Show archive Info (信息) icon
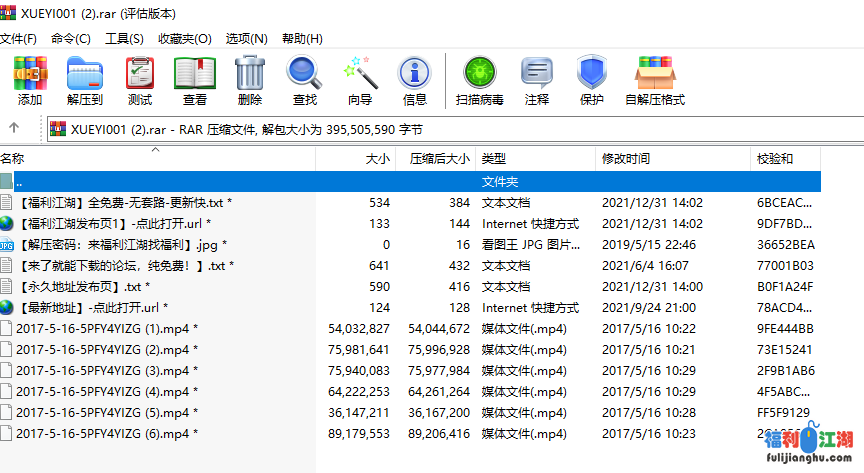This screenshot has height=473, width=864. (x=415, y=81)
